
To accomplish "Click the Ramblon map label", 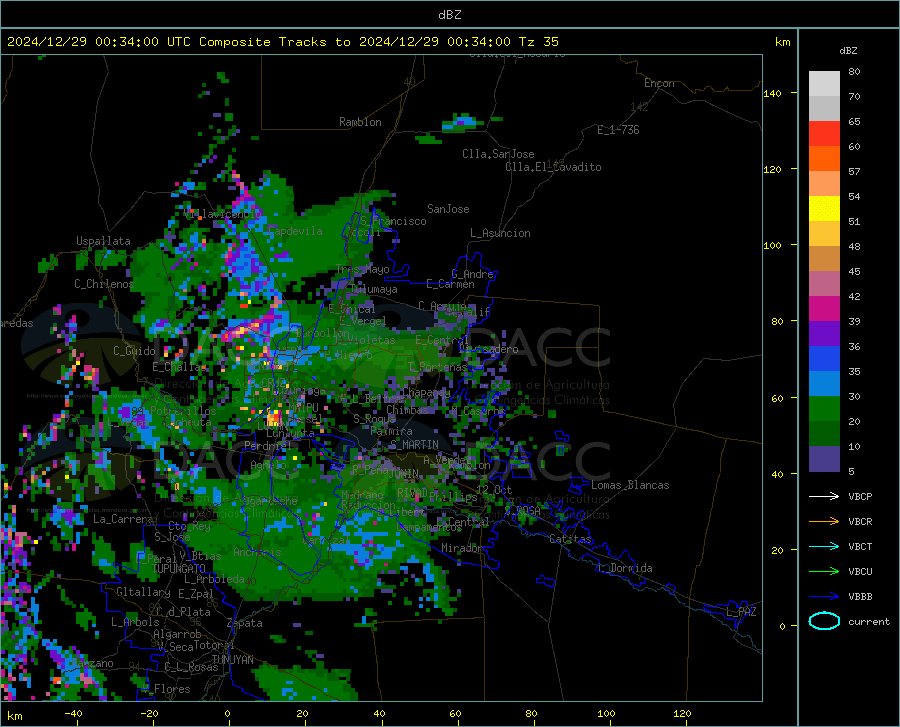I will click(360, 122).
